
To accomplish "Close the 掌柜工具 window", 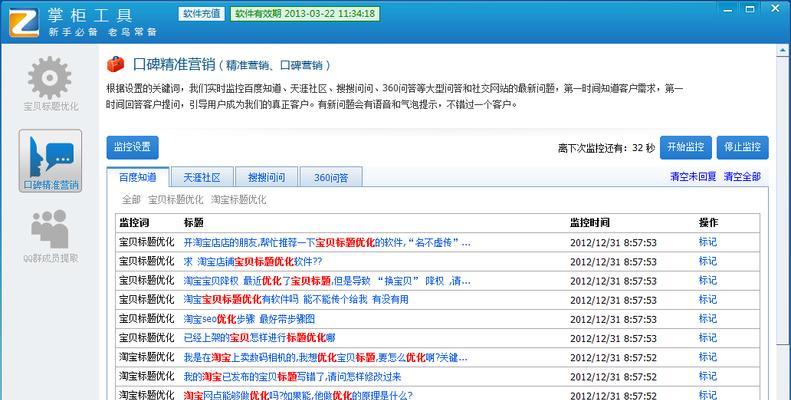I will point(775,9).
